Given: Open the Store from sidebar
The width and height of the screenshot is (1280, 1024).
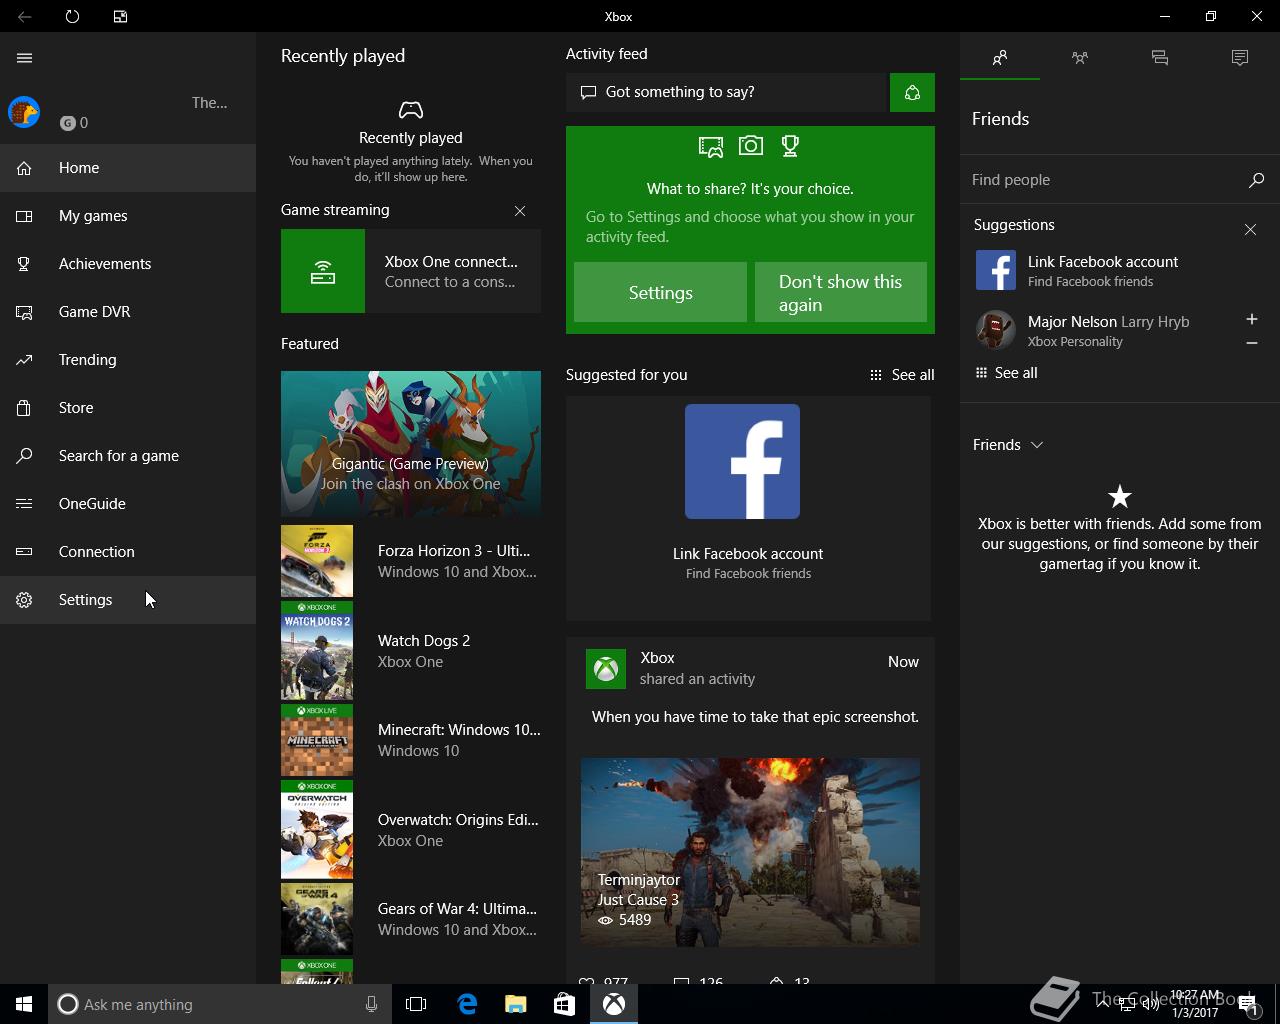Looking at the screenshot, I should pyautogui.click(x=128, y=408).
